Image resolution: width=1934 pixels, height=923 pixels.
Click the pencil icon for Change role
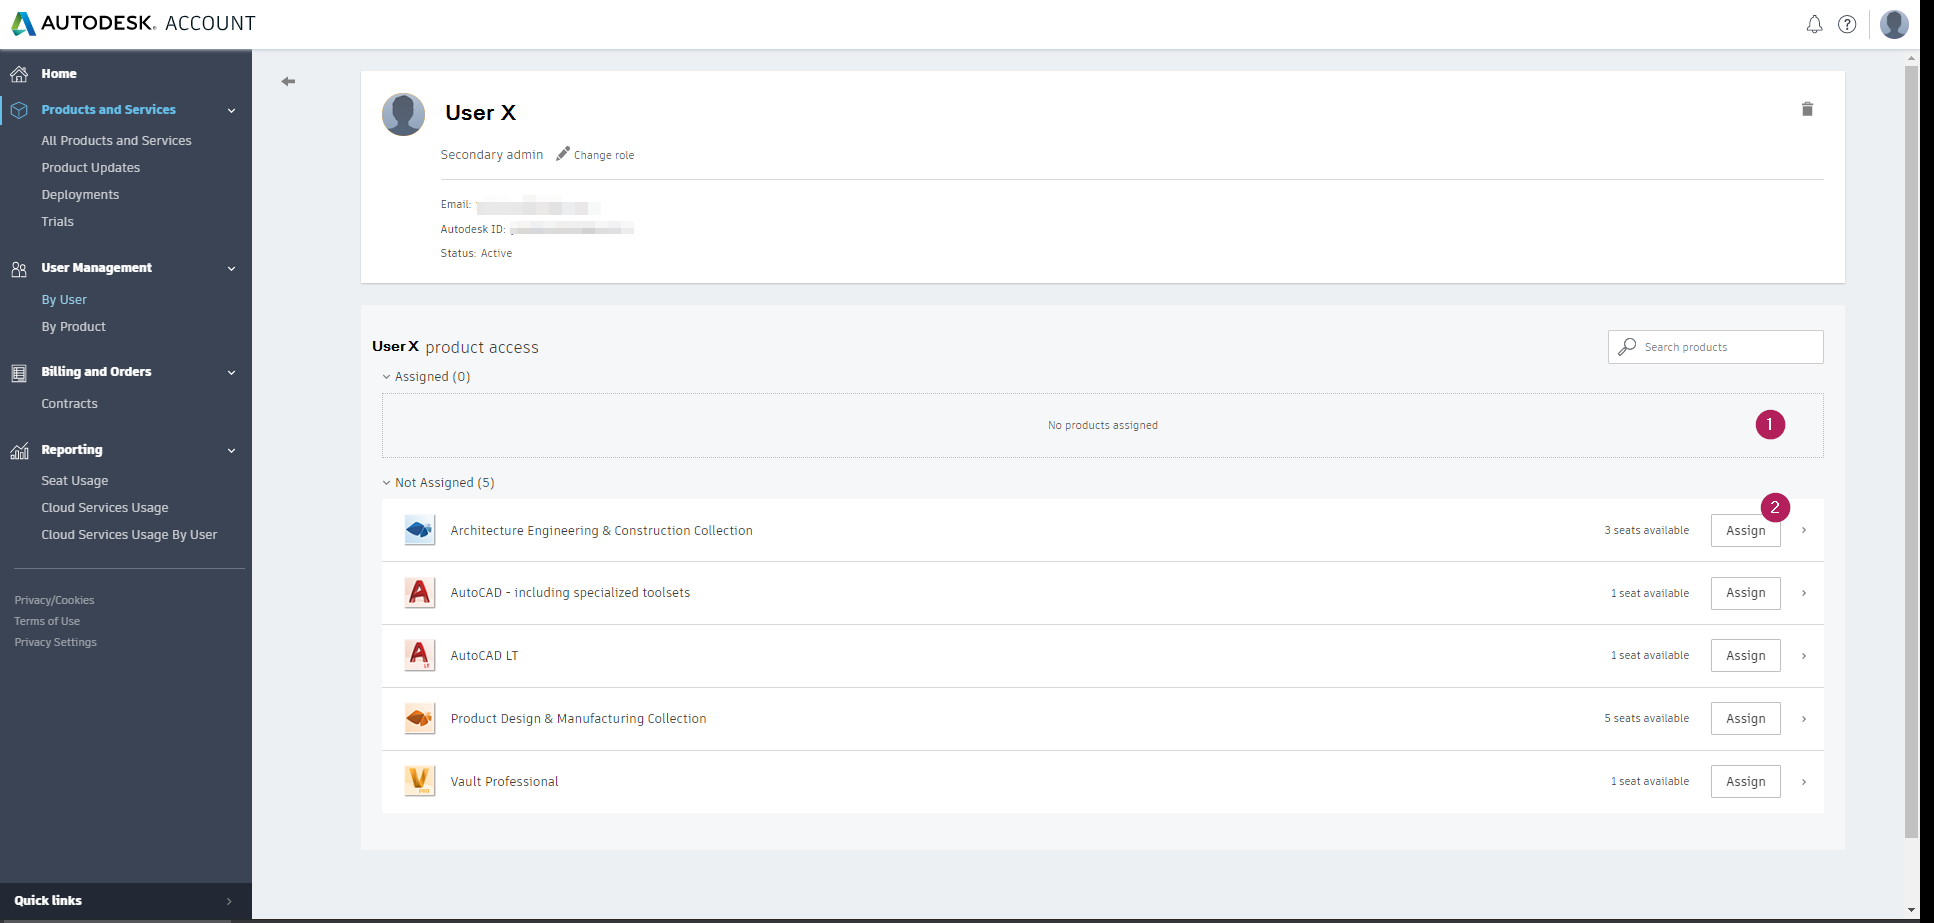click(563, 154)
